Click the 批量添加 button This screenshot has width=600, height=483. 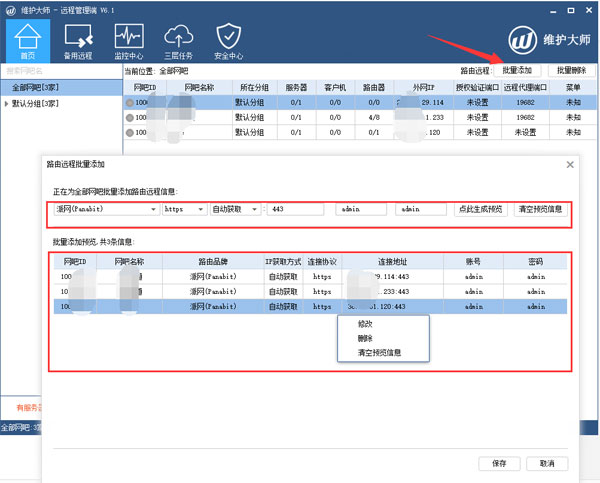(x=517, y=70)
